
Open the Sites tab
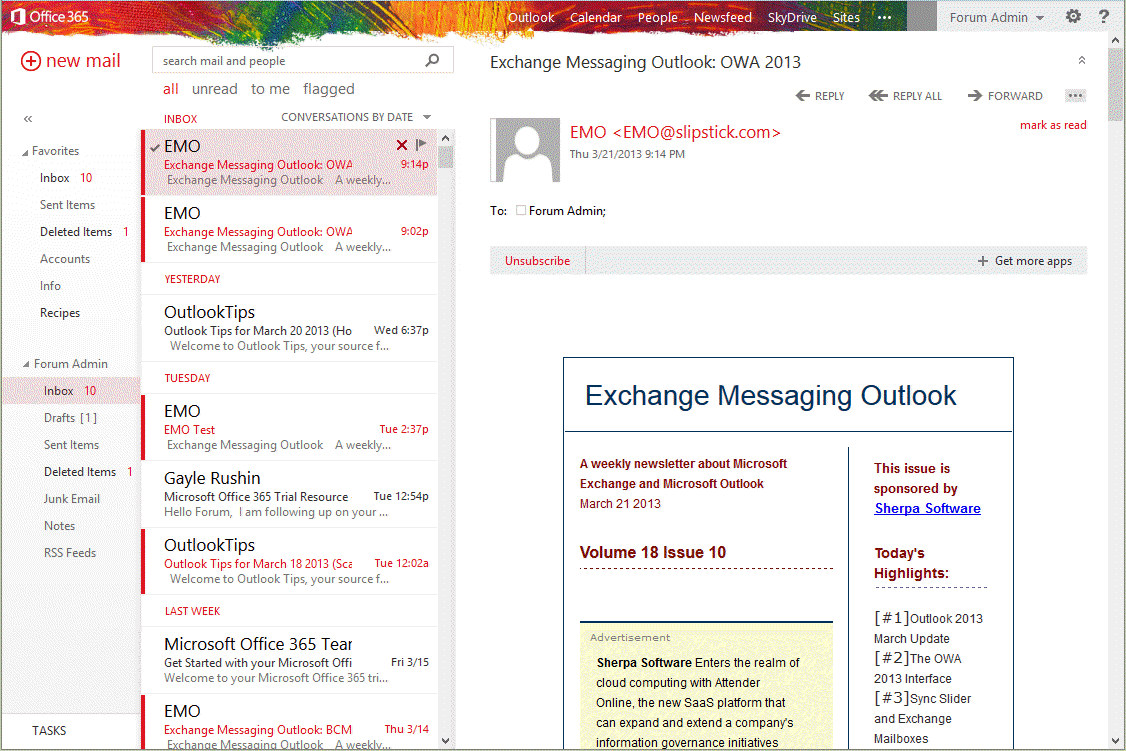[846, 17]
